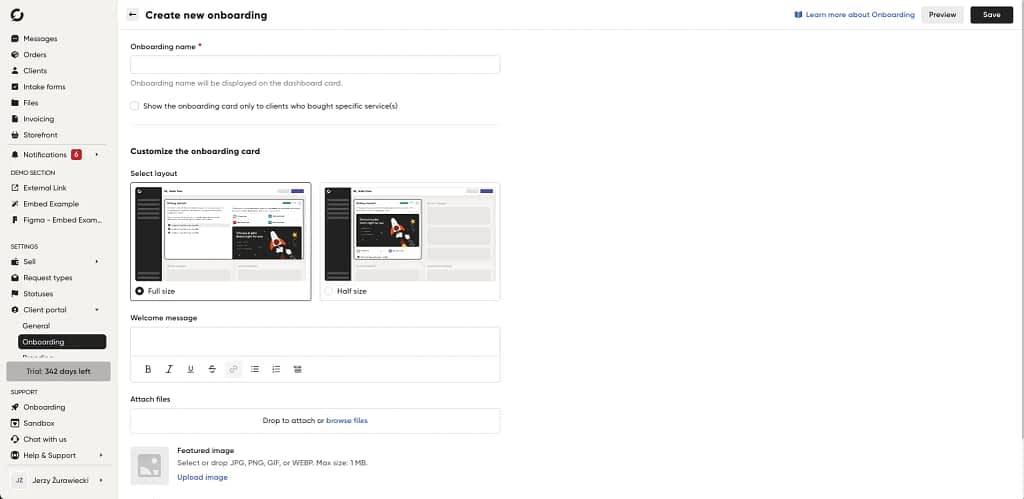This screenshot has height=499, width=1024.
Task: Click the Figma embed icon
Action: coord(15,220)
